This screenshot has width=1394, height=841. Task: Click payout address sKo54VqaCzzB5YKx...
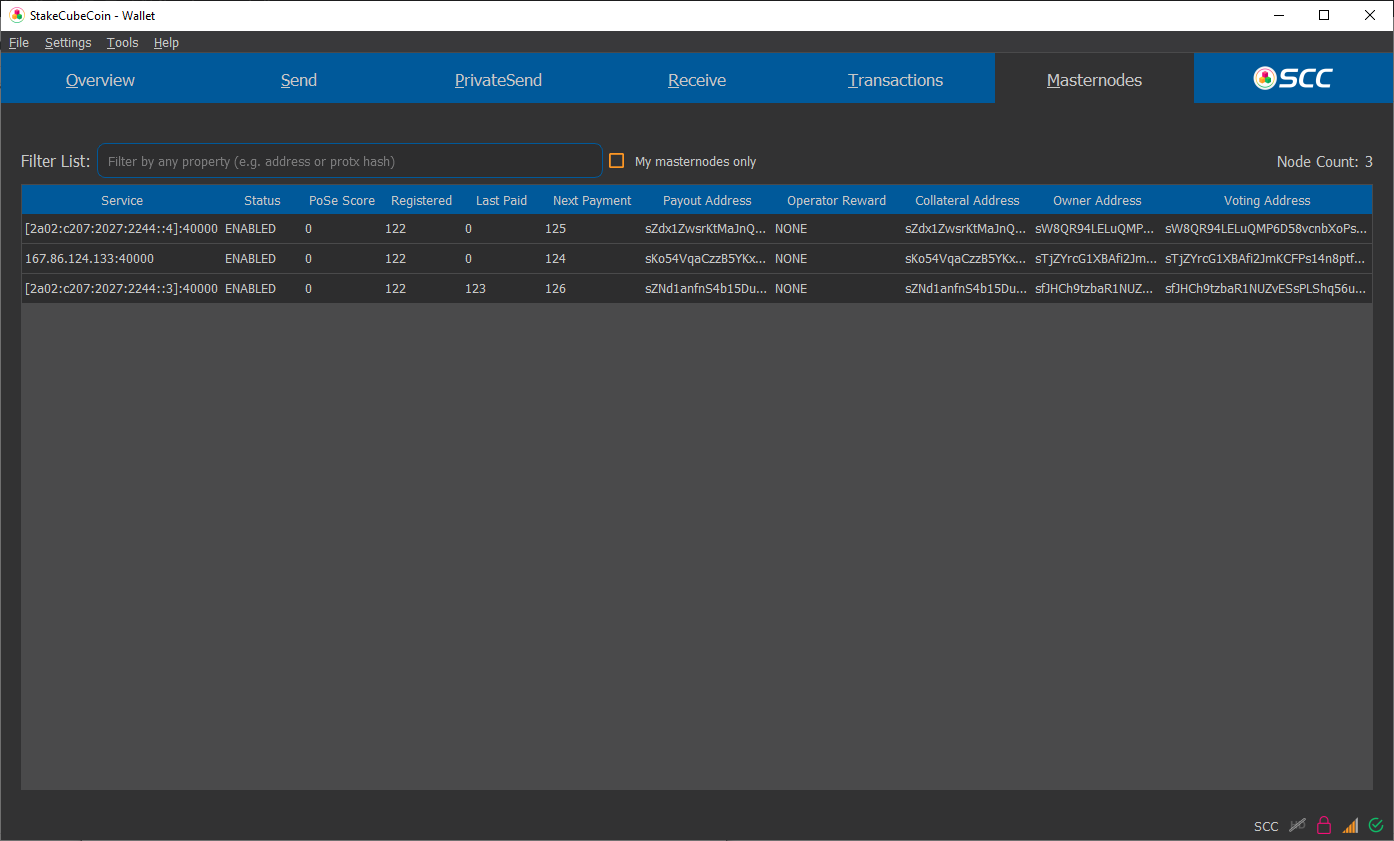706,259
